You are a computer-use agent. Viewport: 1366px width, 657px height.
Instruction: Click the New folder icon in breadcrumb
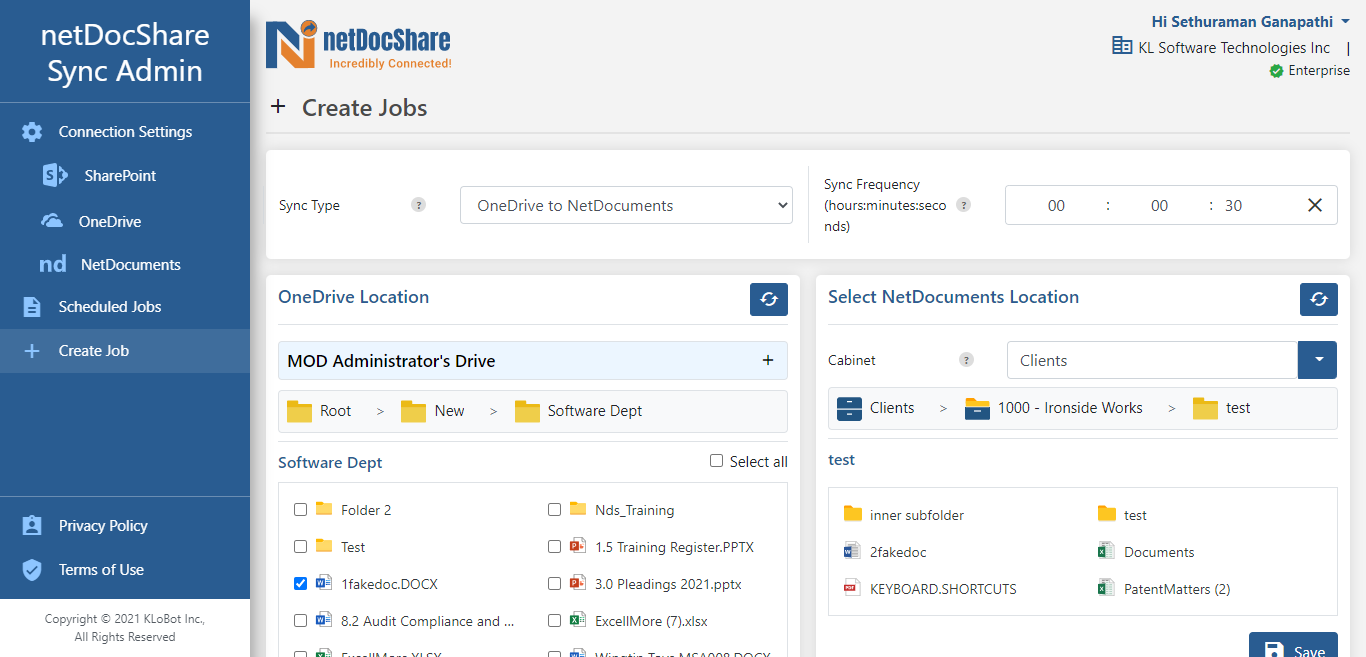[413, 411]
